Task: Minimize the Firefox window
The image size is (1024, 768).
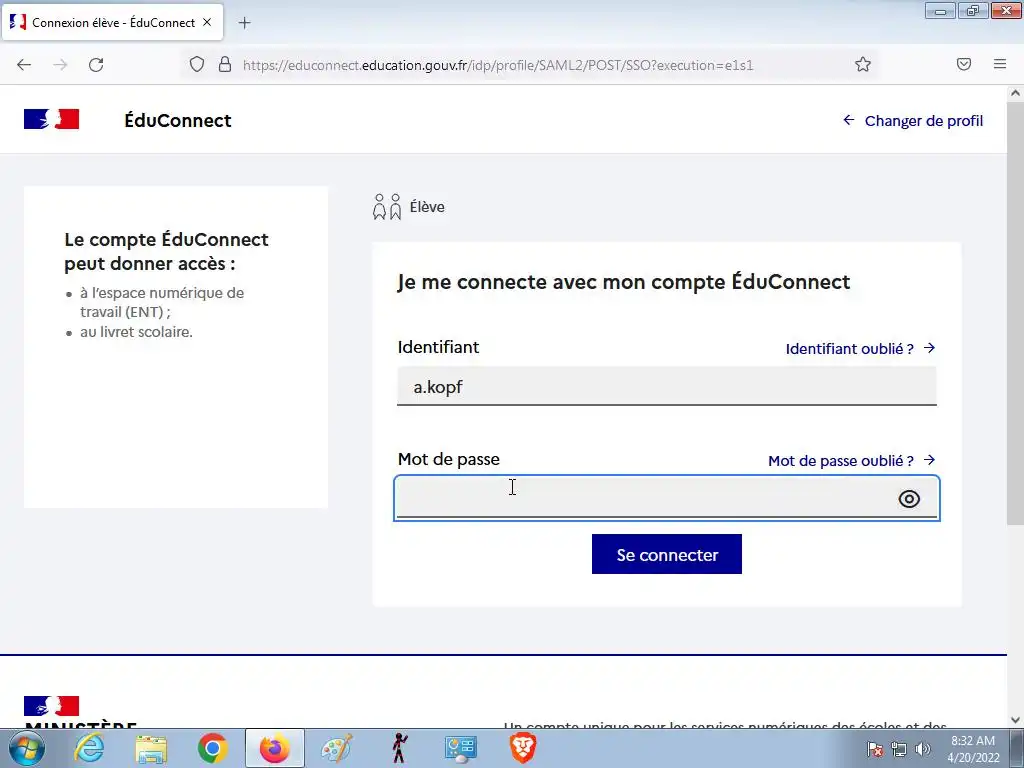Action: [940, 10]
